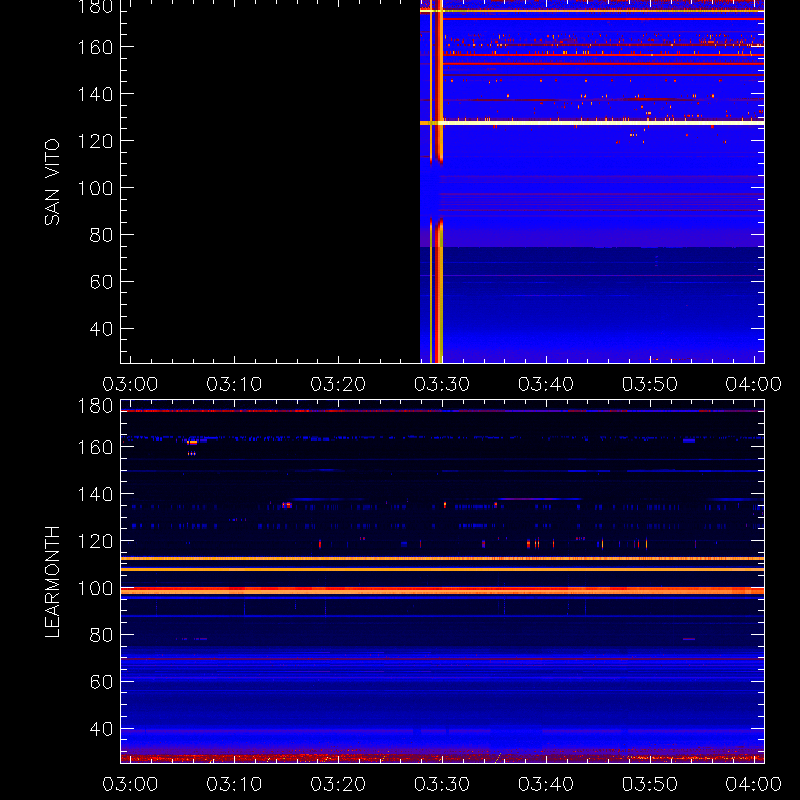Click inside the San Vito spectrogram plot

tap(442, 182)
